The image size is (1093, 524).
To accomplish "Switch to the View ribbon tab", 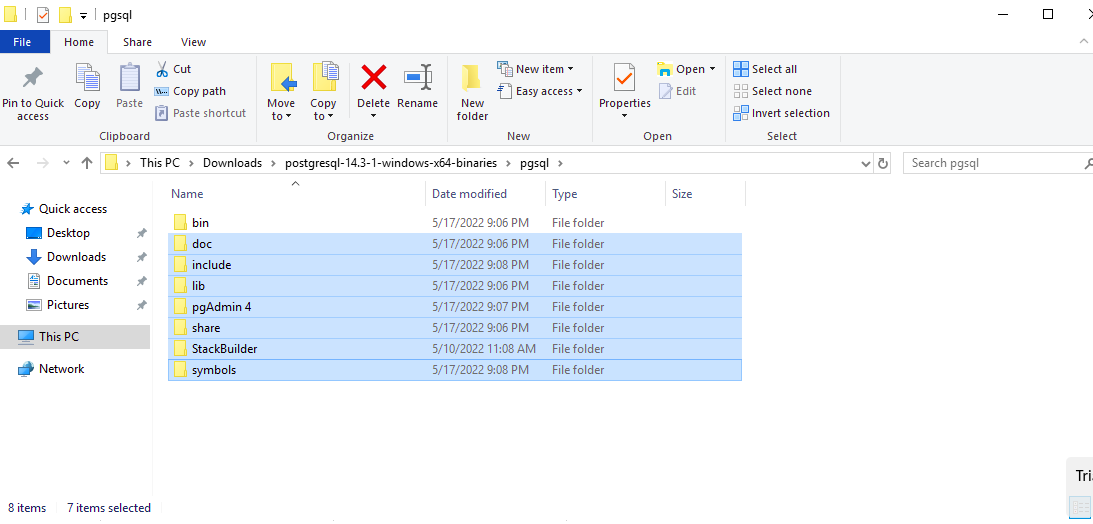I will coord(193,42).
